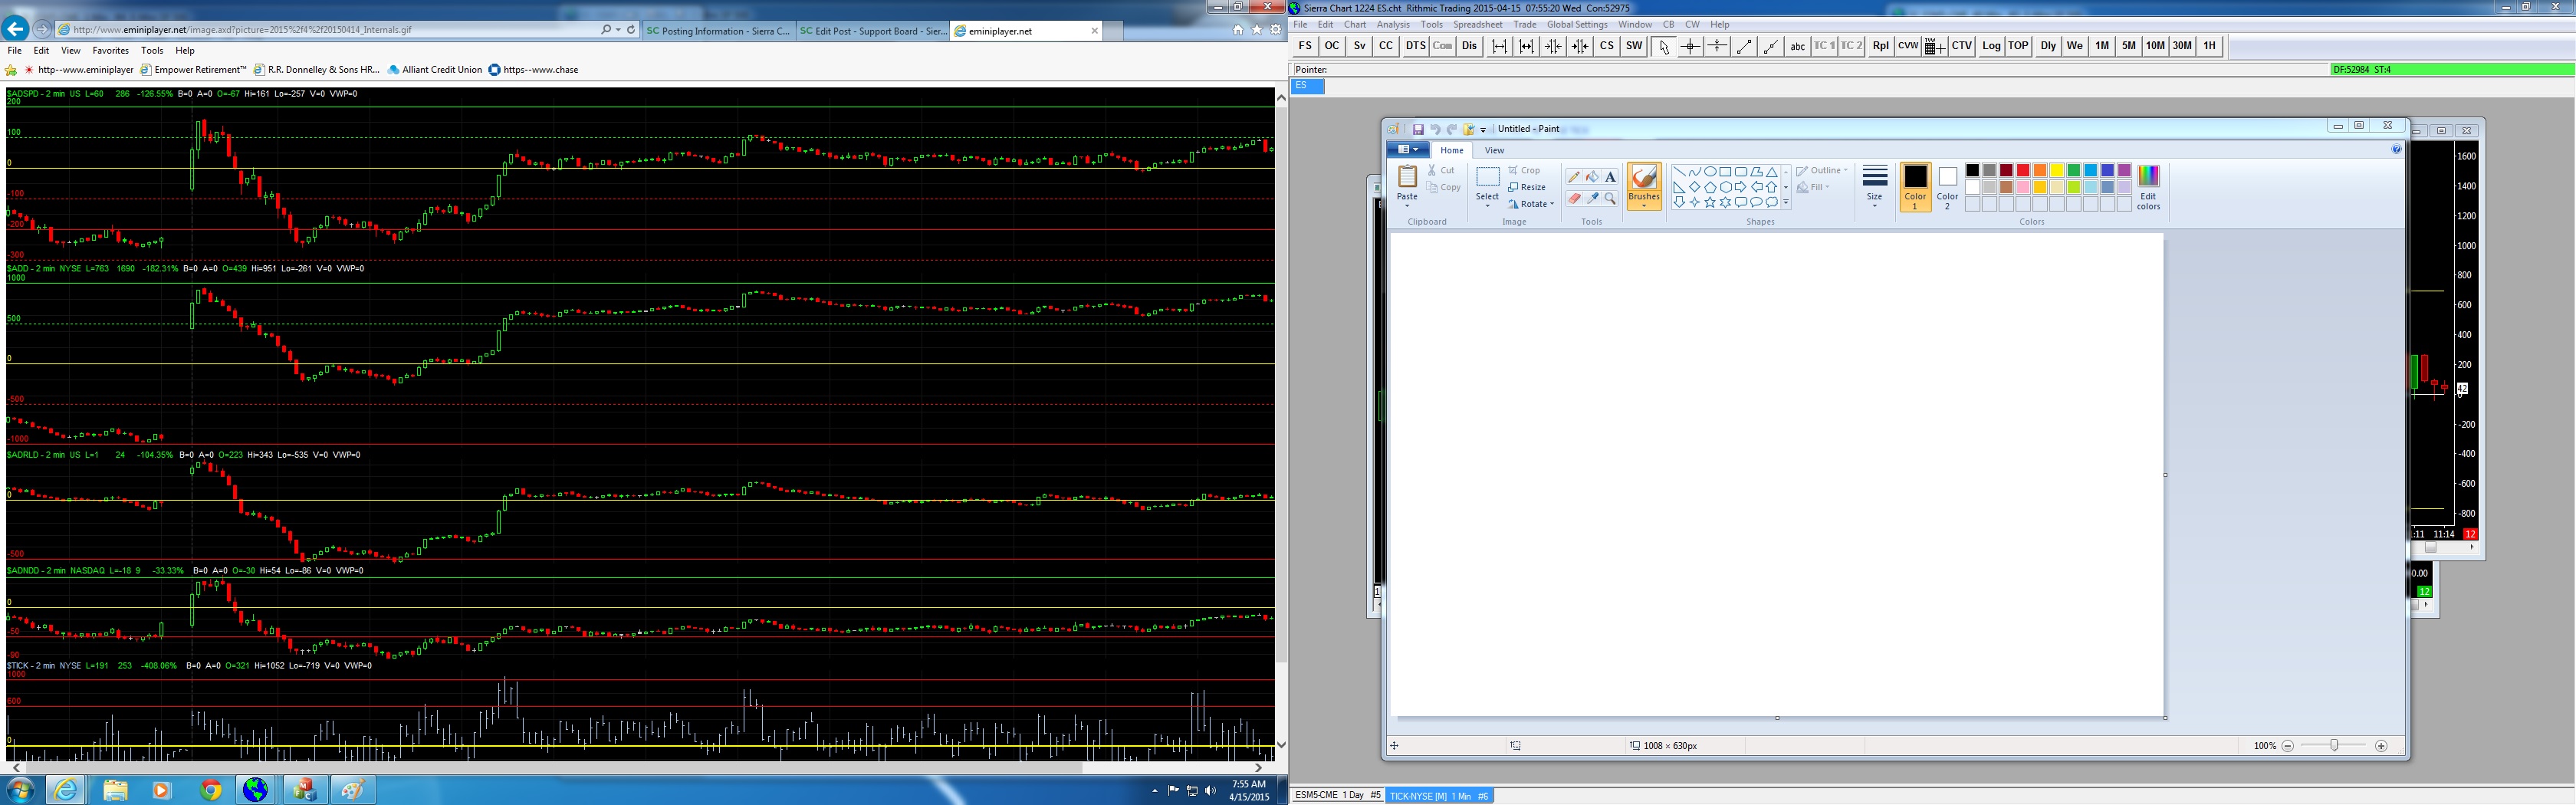Open the Customize Quick Access Toolbar arrow in Paint
Screen dimensions: 2576x805
coord(1483,130)
